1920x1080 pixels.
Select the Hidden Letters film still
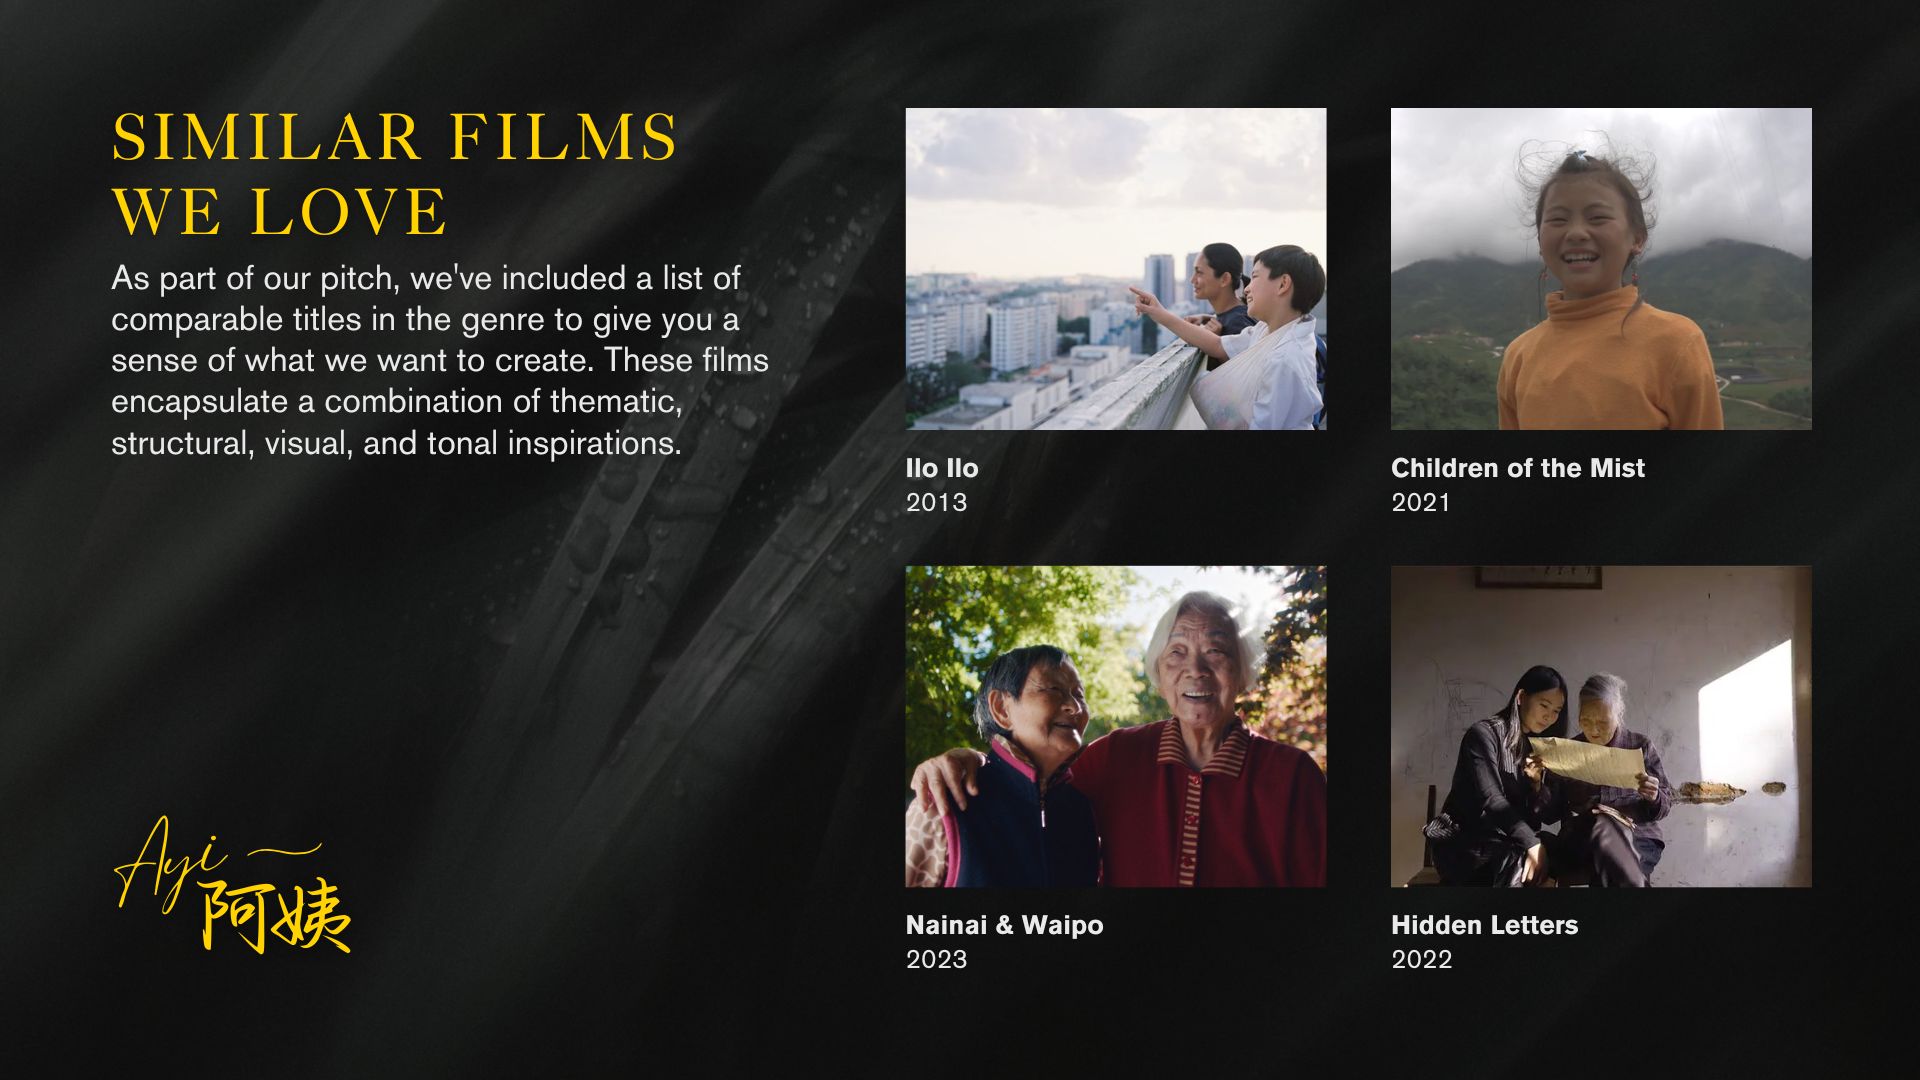click(x=1601, y=727)
